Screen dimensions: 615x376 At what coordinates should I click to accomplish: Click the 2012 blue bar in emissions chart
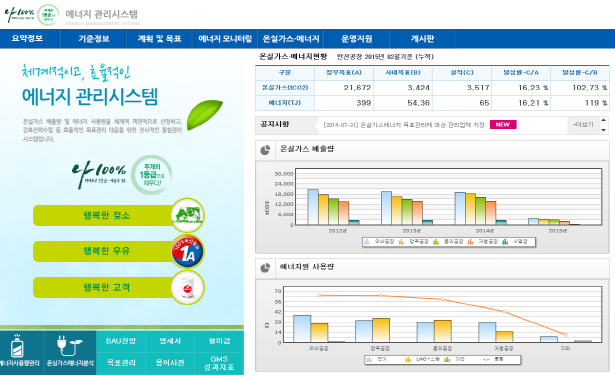coord(313,207)
